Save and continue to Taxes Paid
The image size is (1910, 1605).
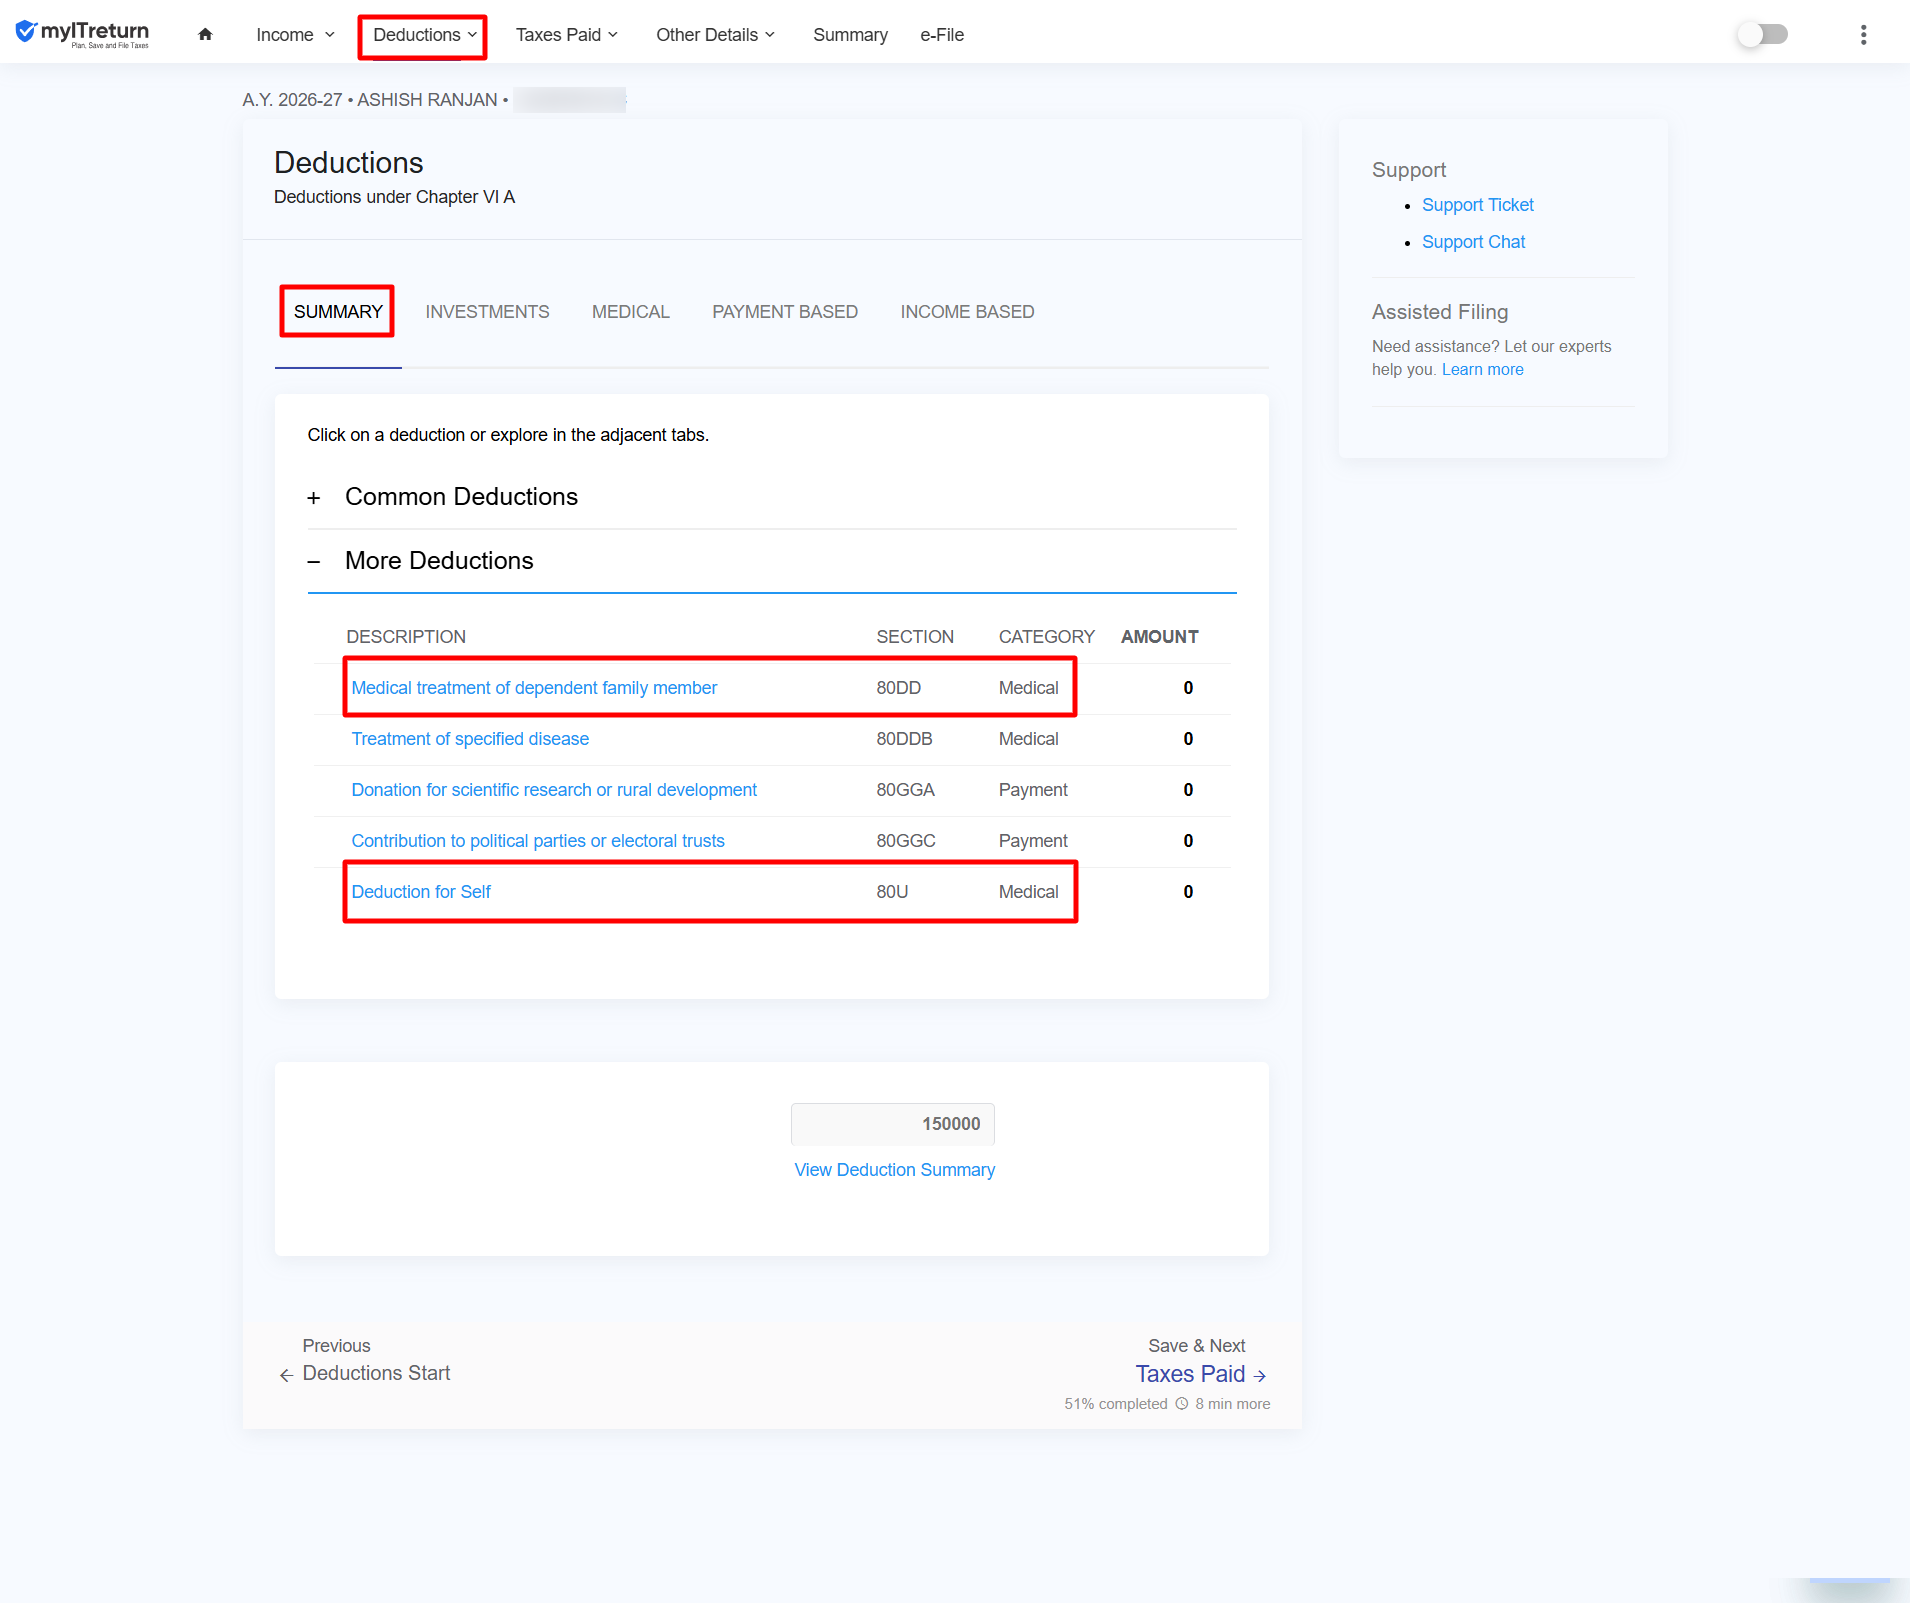(x=1200, y=1375)
